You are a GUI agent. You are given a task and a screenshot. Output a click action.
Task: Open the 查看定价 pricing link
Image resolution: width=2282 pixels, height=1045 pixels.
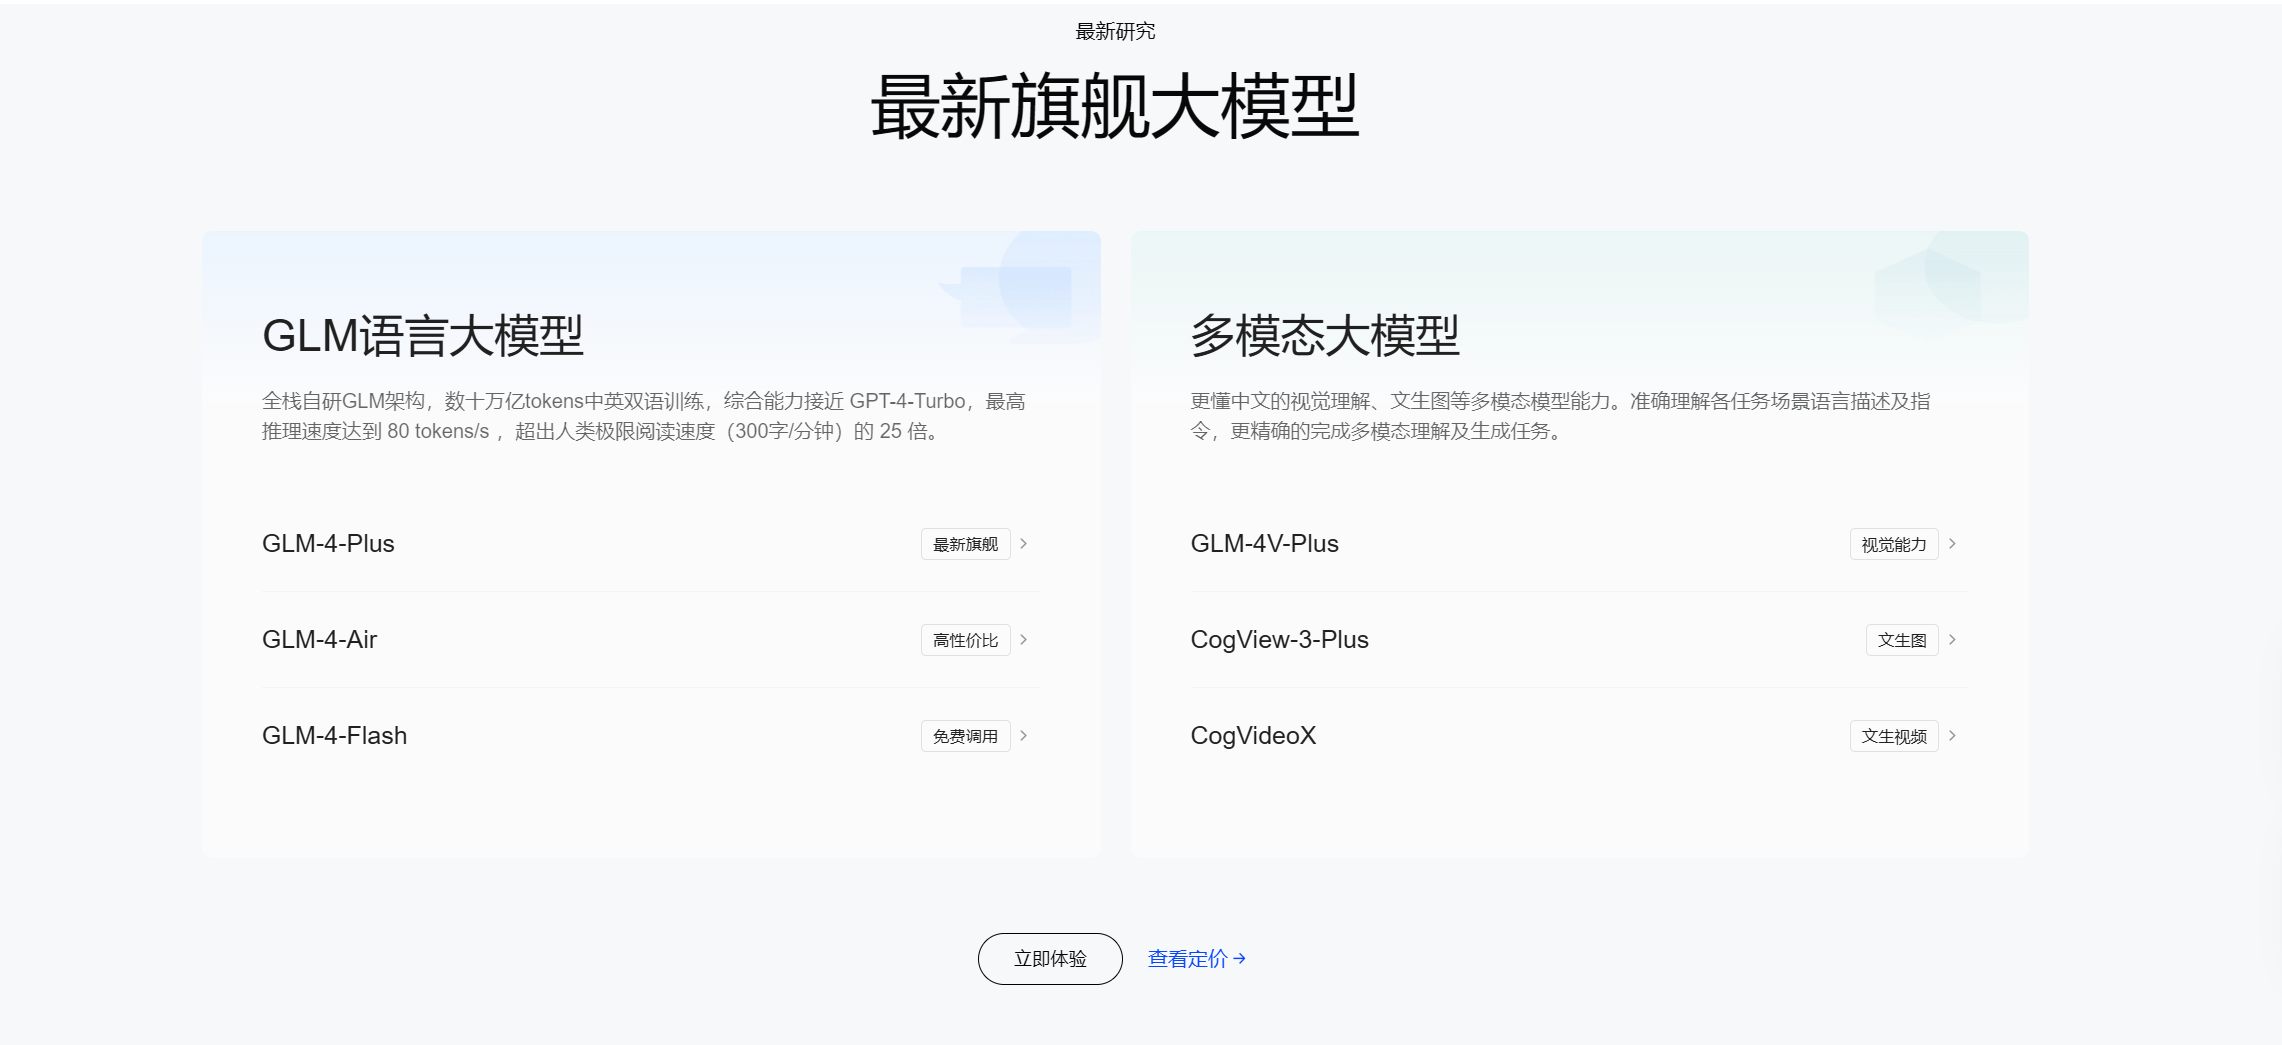pyautogui.click(x=1197, y=959)
